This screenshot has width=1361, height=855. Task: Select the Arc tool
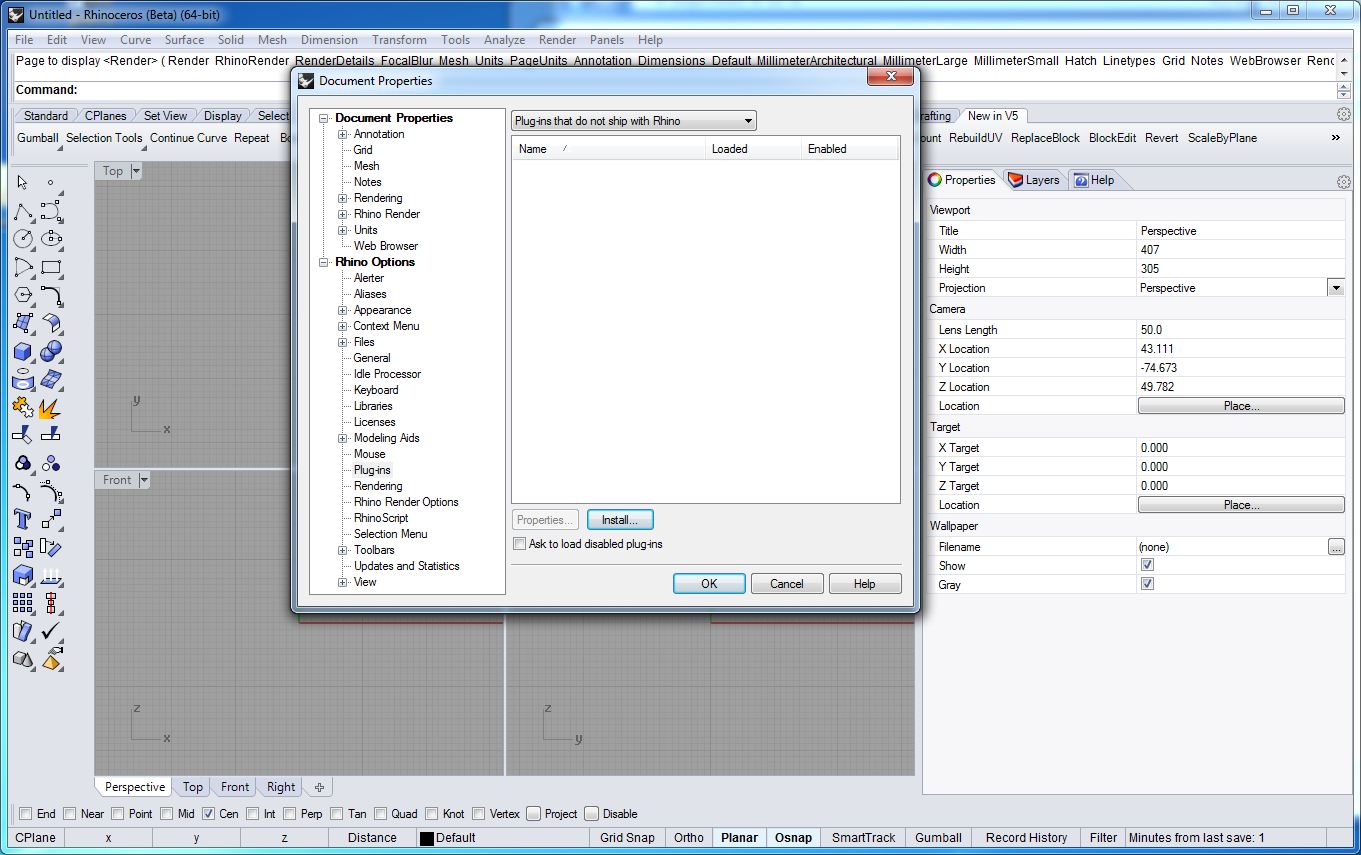pos(23,267)
